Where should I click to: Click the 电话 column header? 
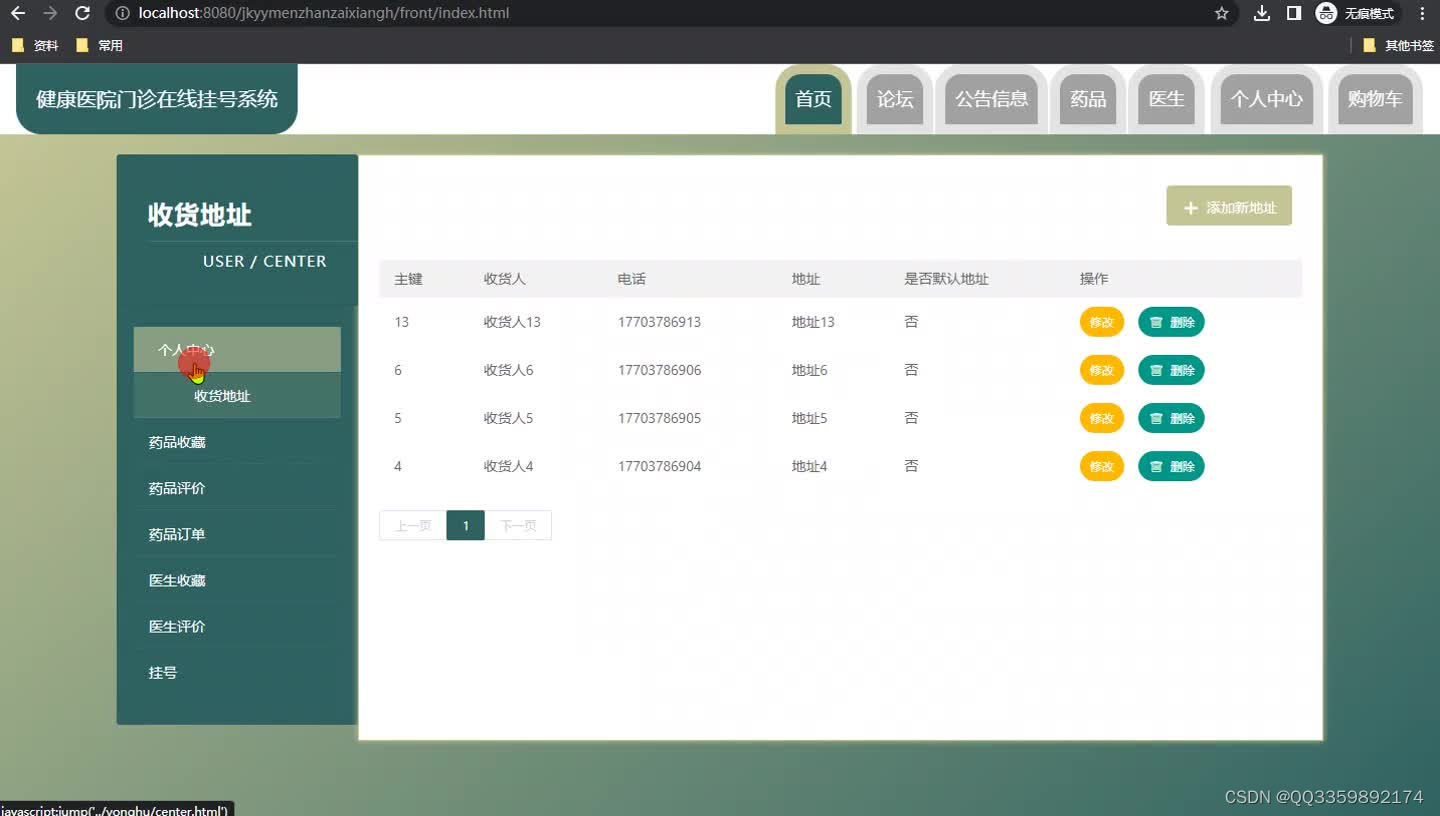[632, 279]
